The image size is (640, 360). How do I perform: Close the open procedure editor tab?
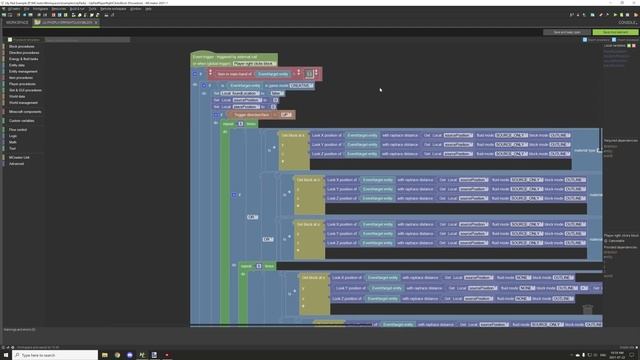pyautogui.click(x=96, y=22)
